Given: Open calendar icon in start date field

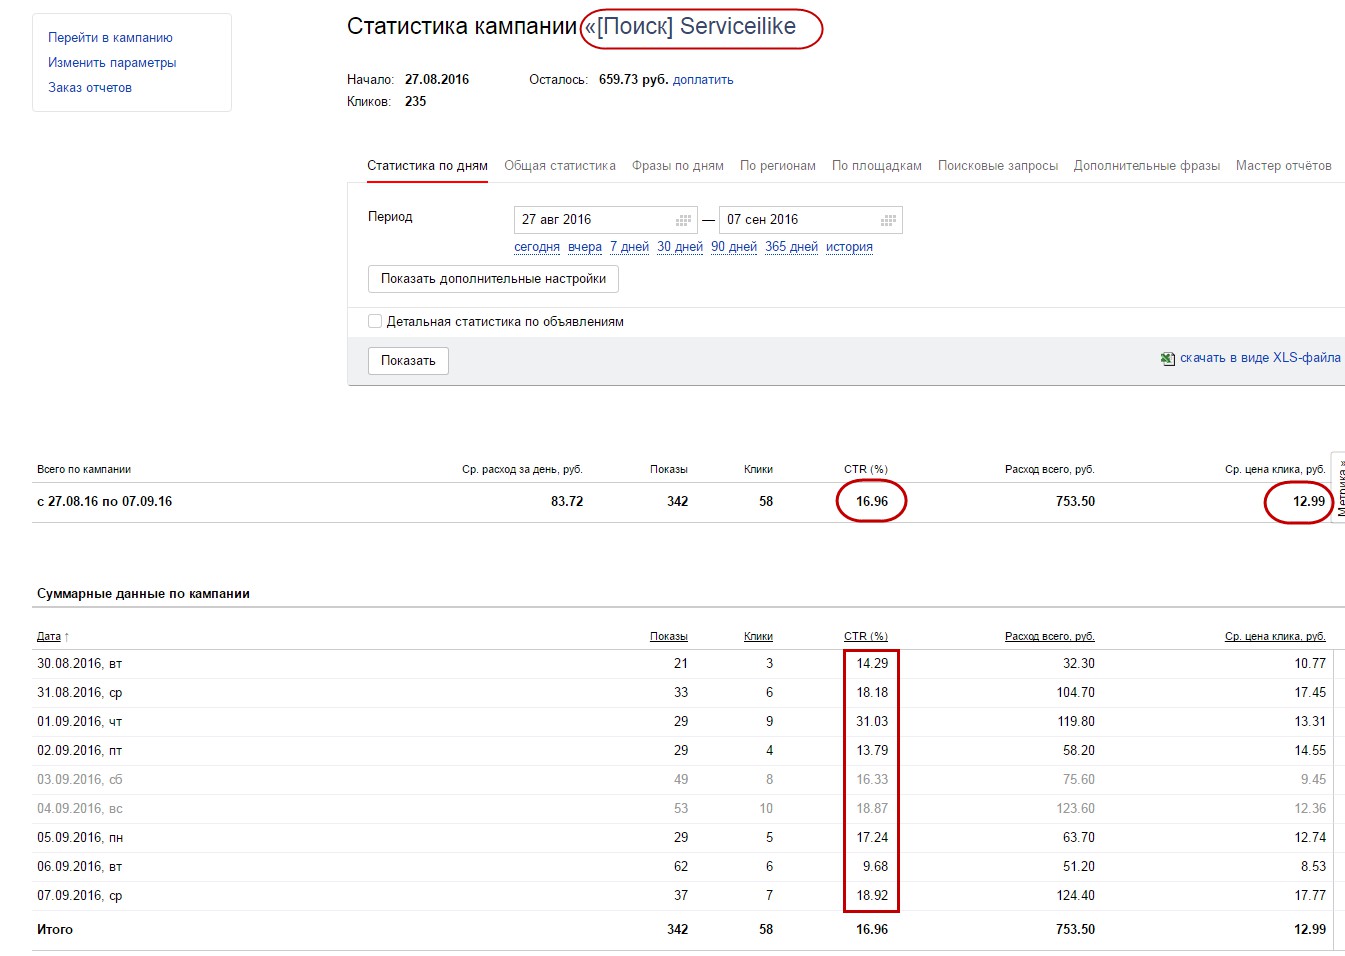Looking at the screenshot, I should pos(684,220).
